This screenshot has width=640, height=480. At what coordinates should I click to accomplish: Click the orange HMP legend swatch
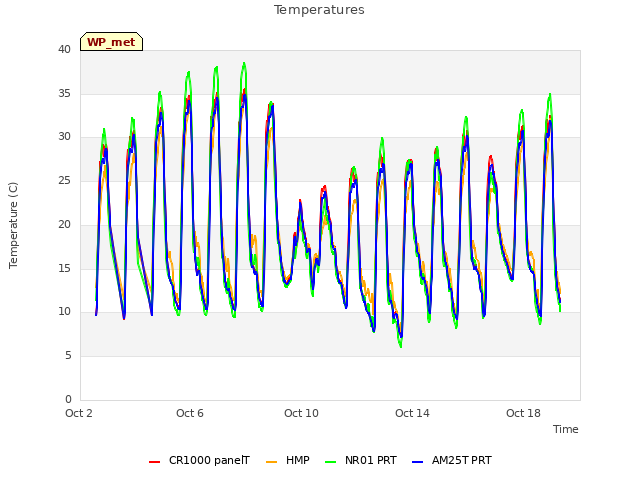271,461
